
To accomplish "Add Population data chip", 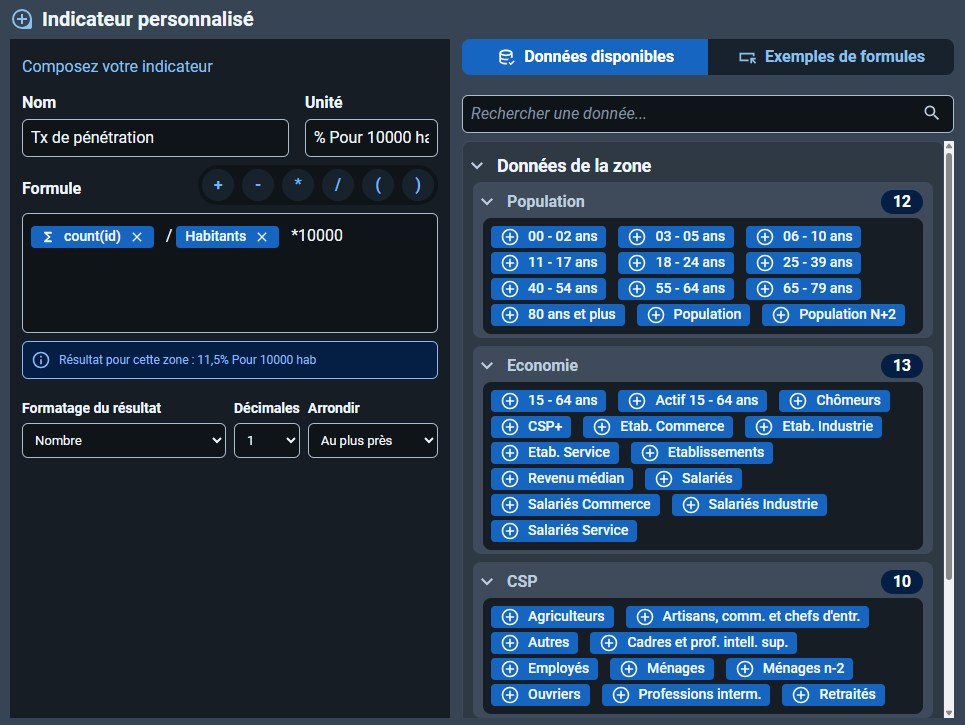I will (693, 314).
